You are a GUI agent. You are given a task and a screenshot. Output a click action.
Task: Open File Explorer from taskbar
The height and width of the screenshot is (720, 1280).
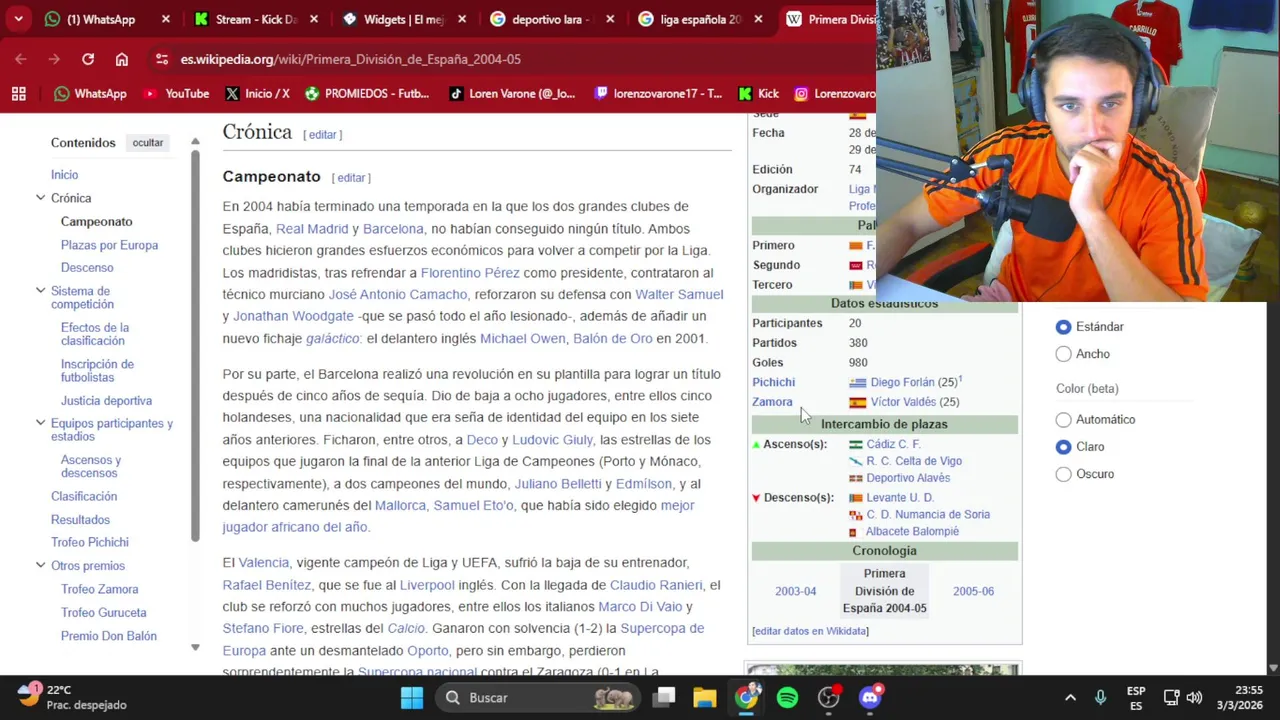click(705, 697)
